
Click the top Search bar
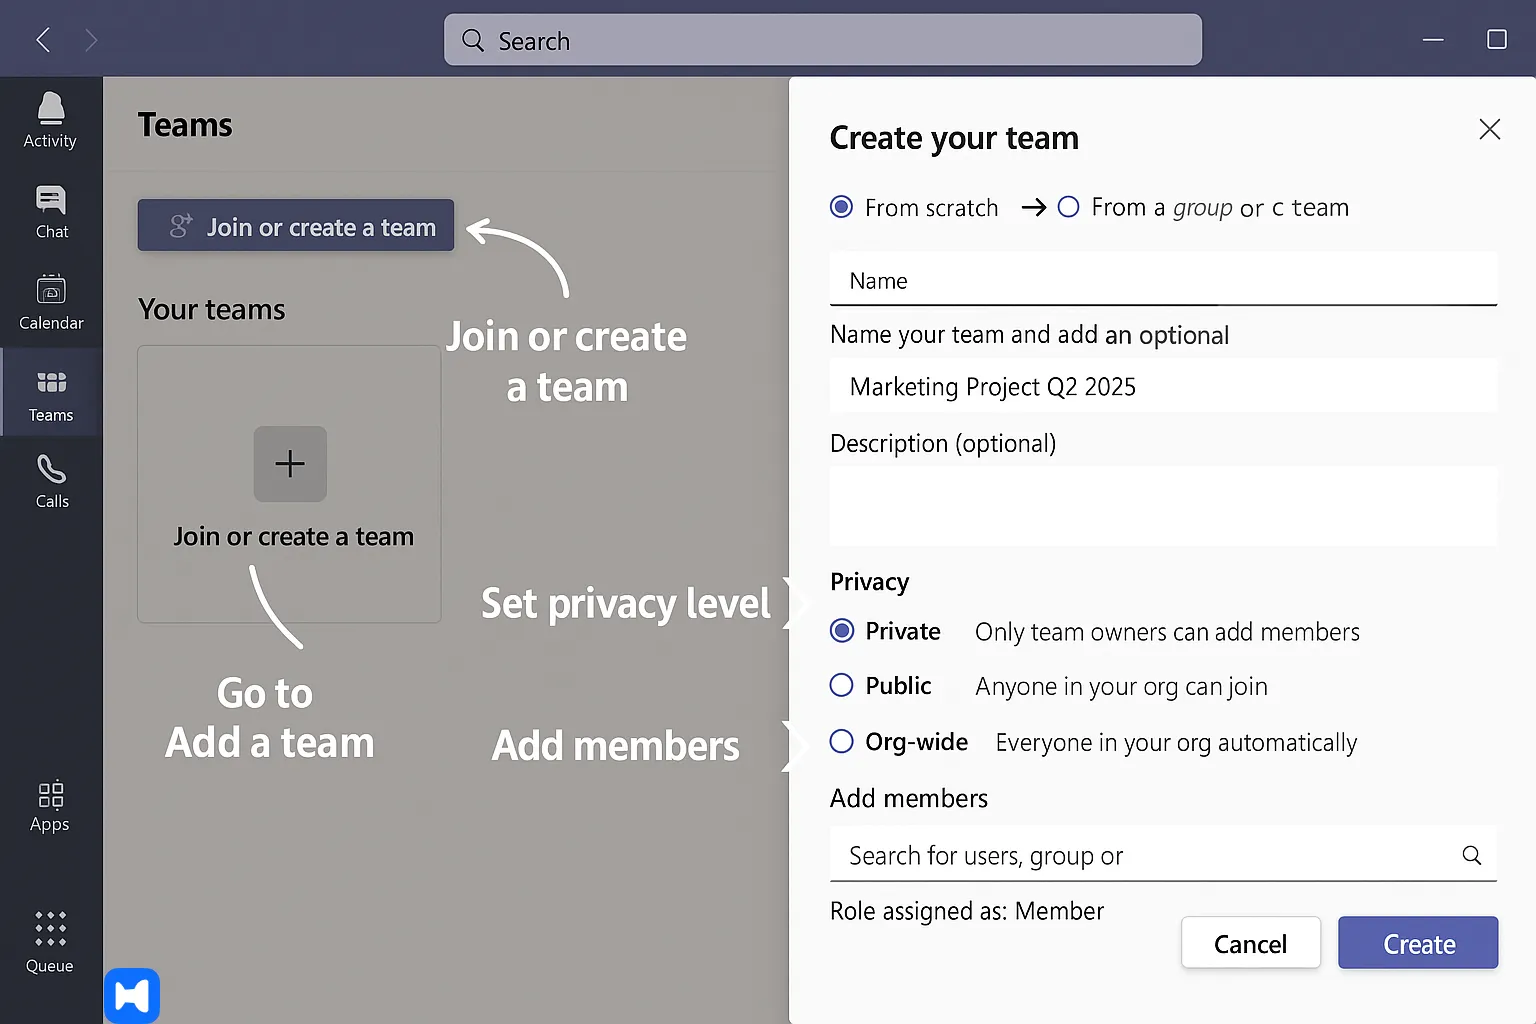(x=822, y=40)
